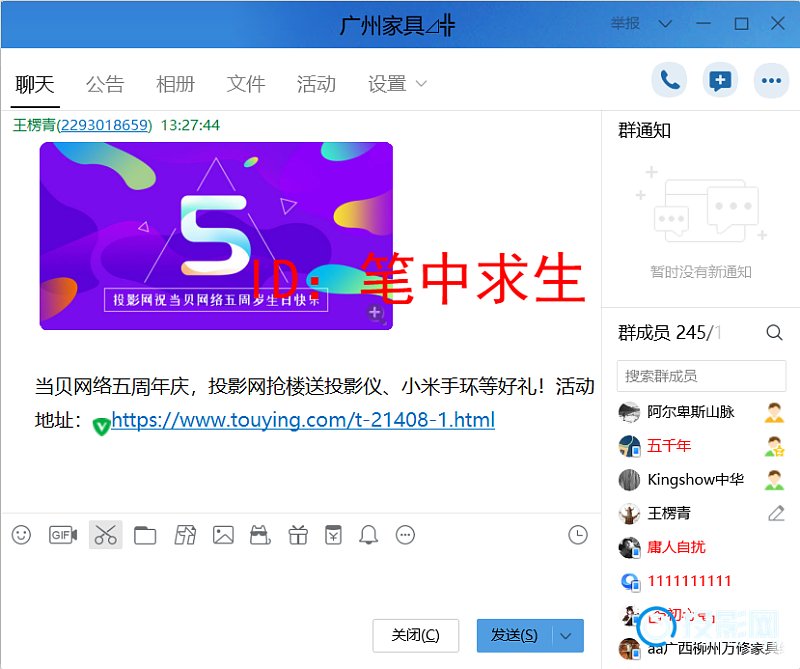Switch to the 聊天 tab
800x669 pixels.
(x=34, y=84)
